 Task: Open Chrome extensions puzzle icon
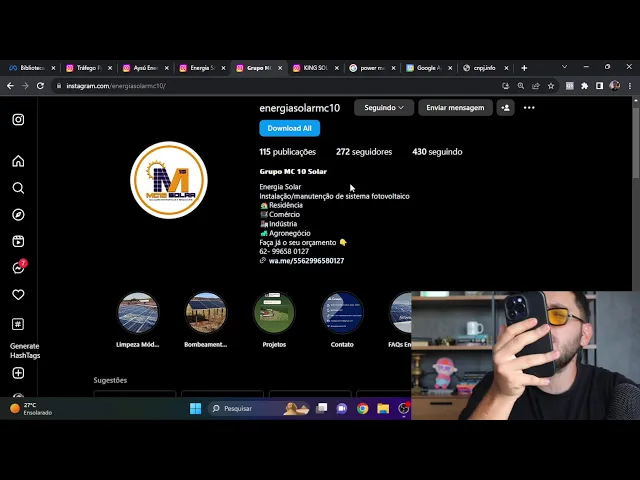point(584,86)
